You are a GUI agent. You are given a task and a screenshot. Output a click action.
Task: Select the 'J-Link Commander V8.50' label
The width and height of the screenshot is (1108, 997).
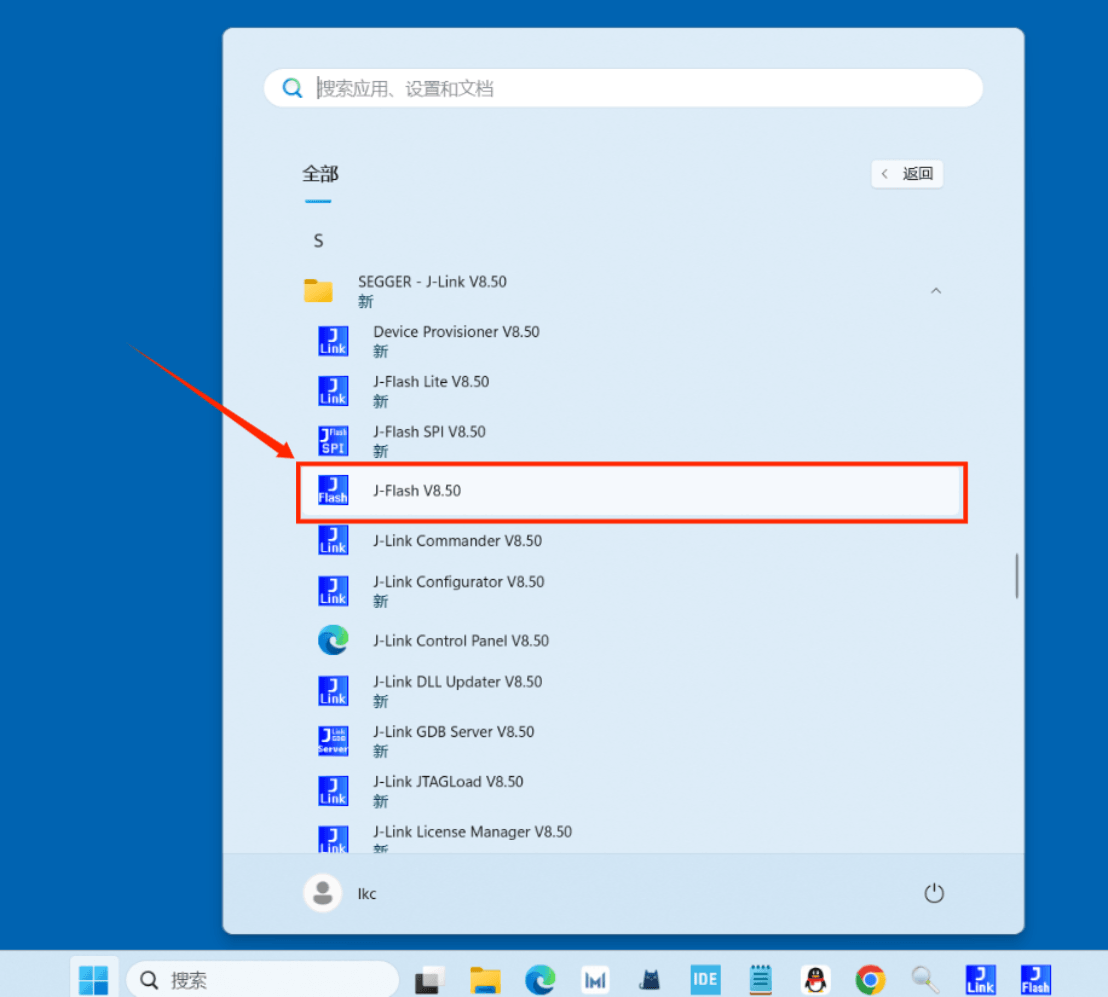[x=457, y=541]
